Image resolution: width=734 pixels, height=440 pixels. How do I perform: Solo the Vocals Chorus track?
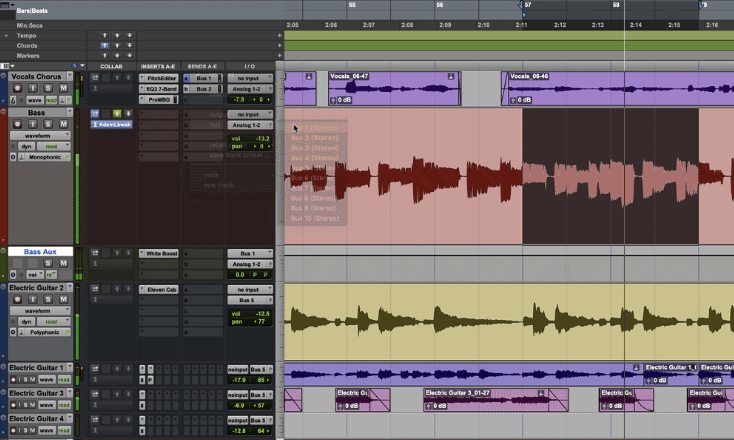[48, 88]
